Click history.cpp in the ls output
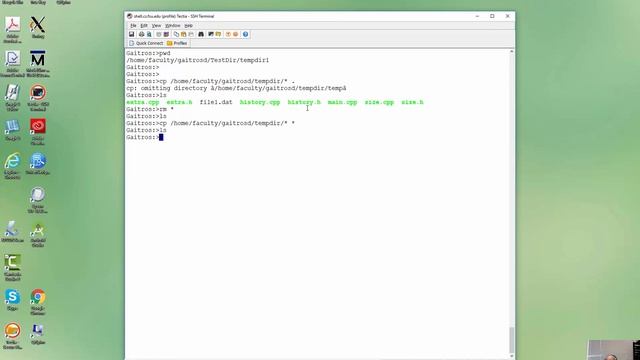Screen dimensions: 640x360 tap(260, 102)
